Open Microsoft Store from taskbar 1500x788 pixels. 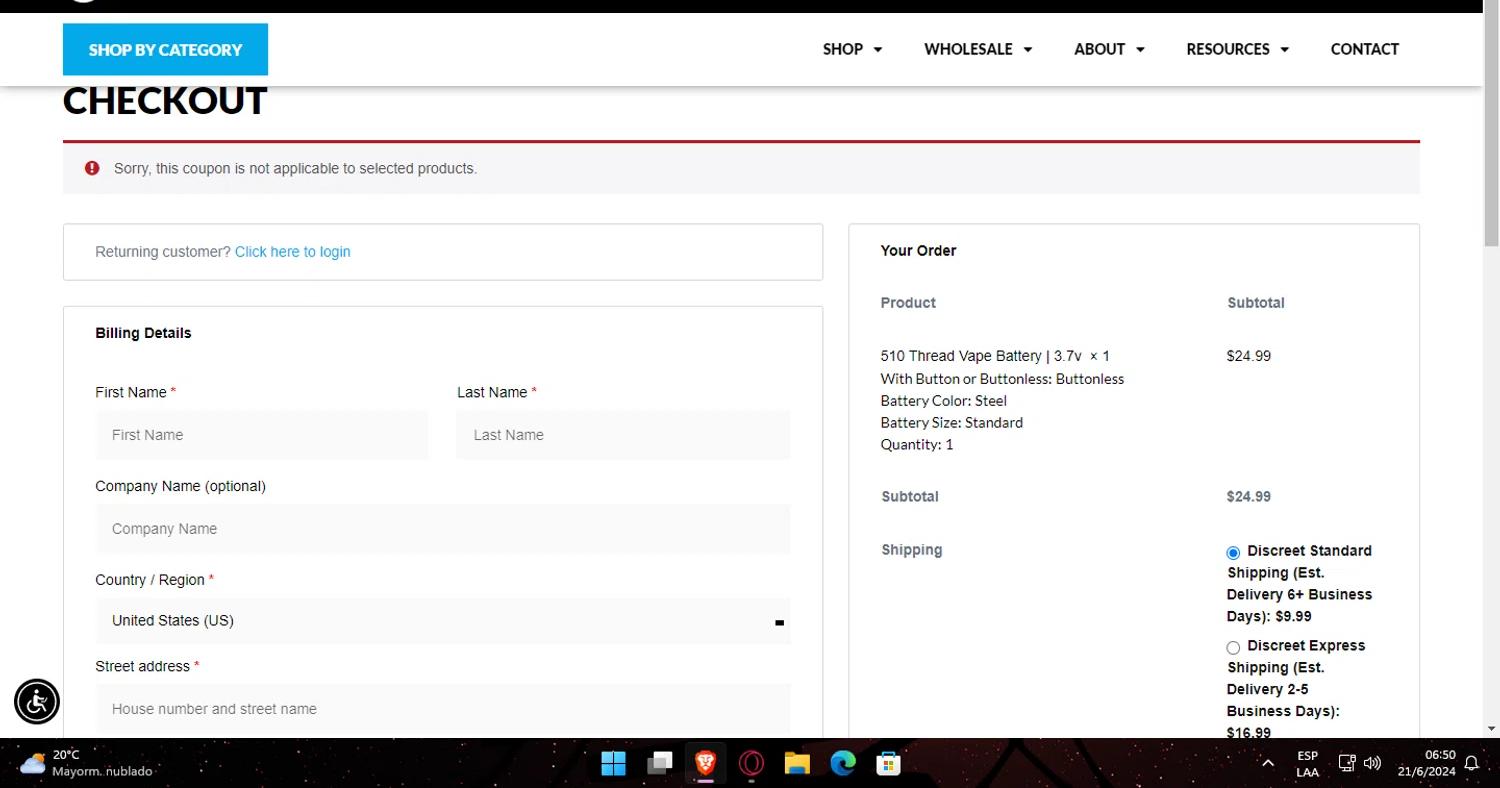[888, 764]
